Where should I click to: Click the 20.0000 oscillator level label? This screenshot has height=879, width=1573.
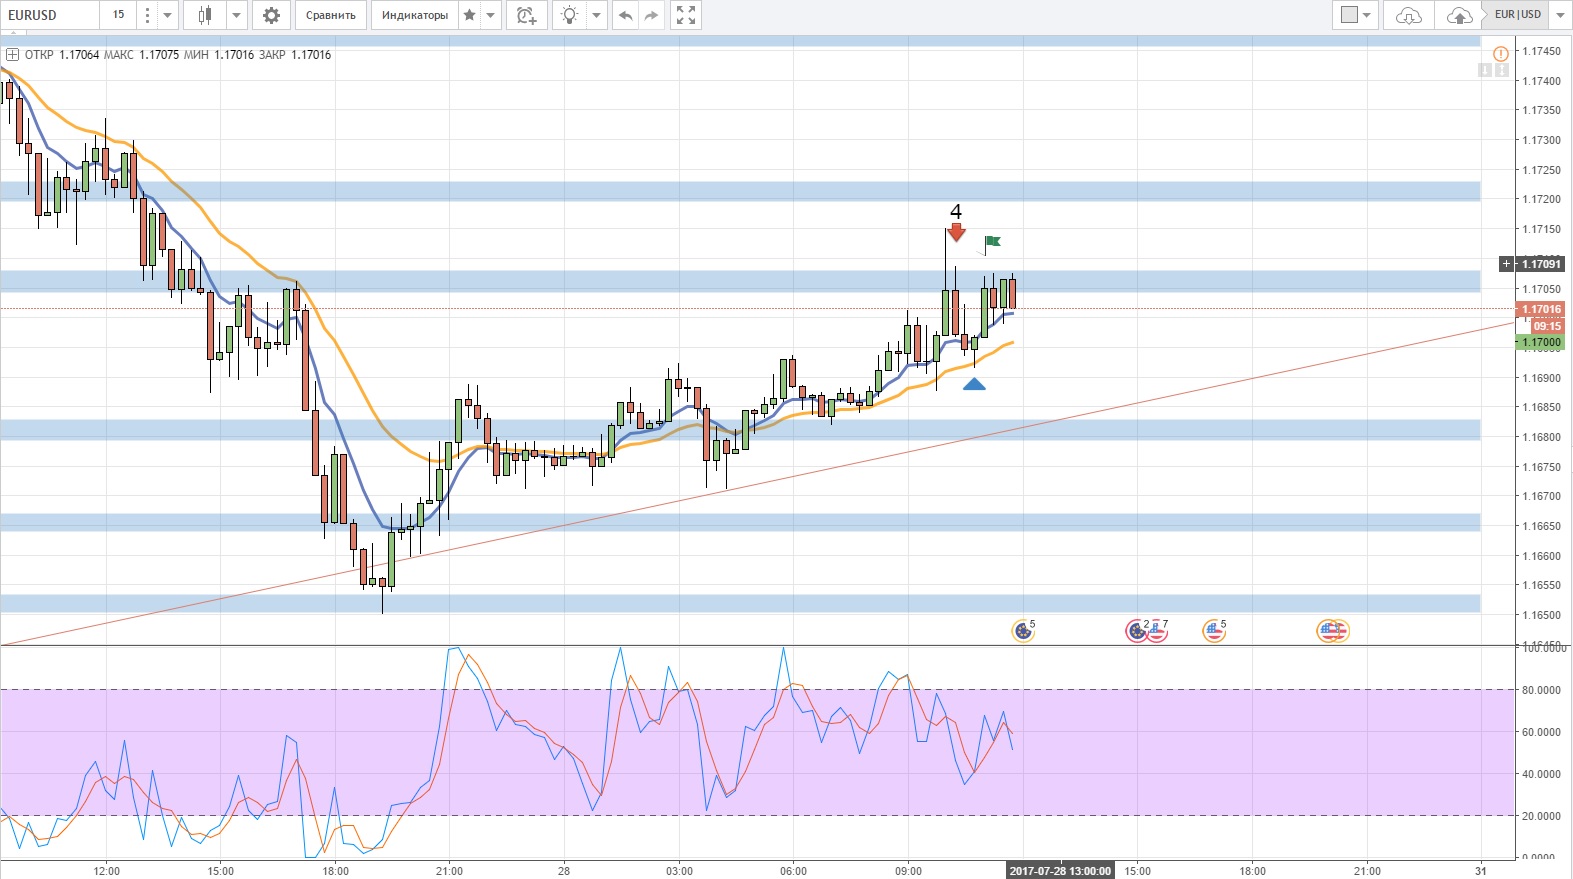[x=1541, y=816]
